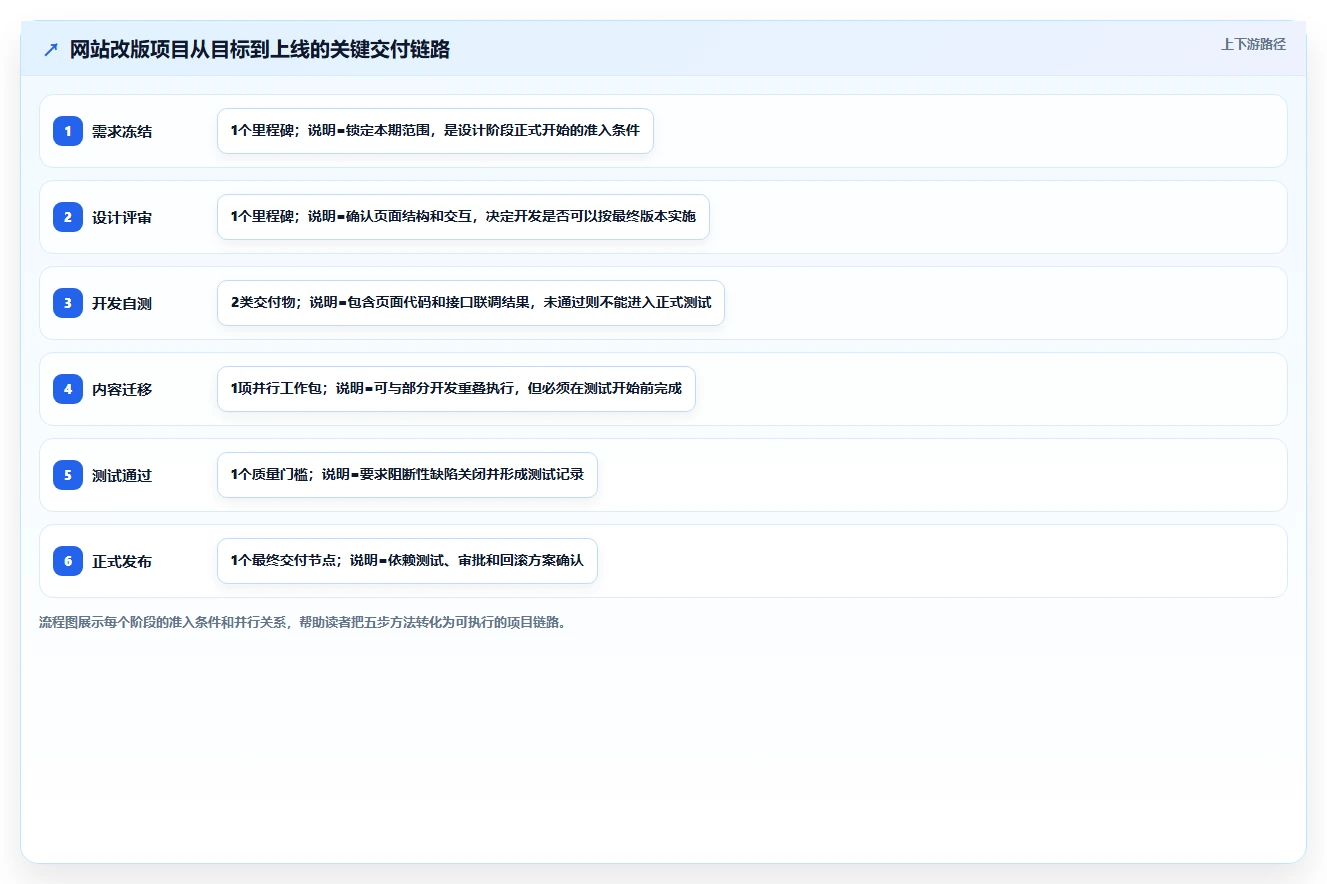Click the footer caption starting with 流程图展示
Screen dimensions: 1327x884
click(x=304, y=622)
